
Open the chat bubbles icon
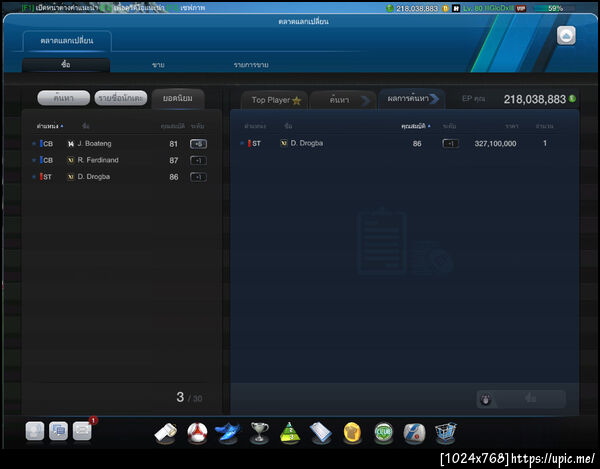pyautogui.click(x=59, y=431)
